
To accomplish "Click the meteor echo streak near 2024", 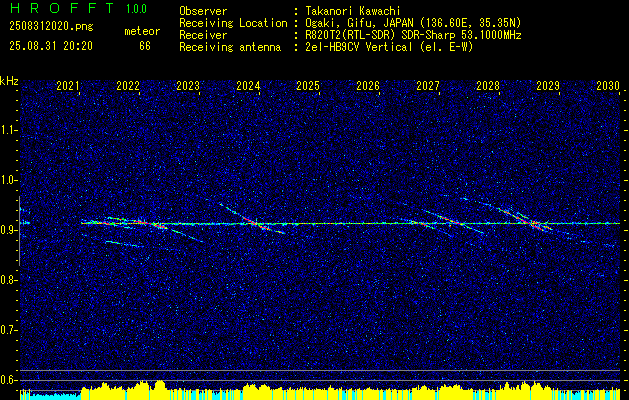I will click(253, 219).
